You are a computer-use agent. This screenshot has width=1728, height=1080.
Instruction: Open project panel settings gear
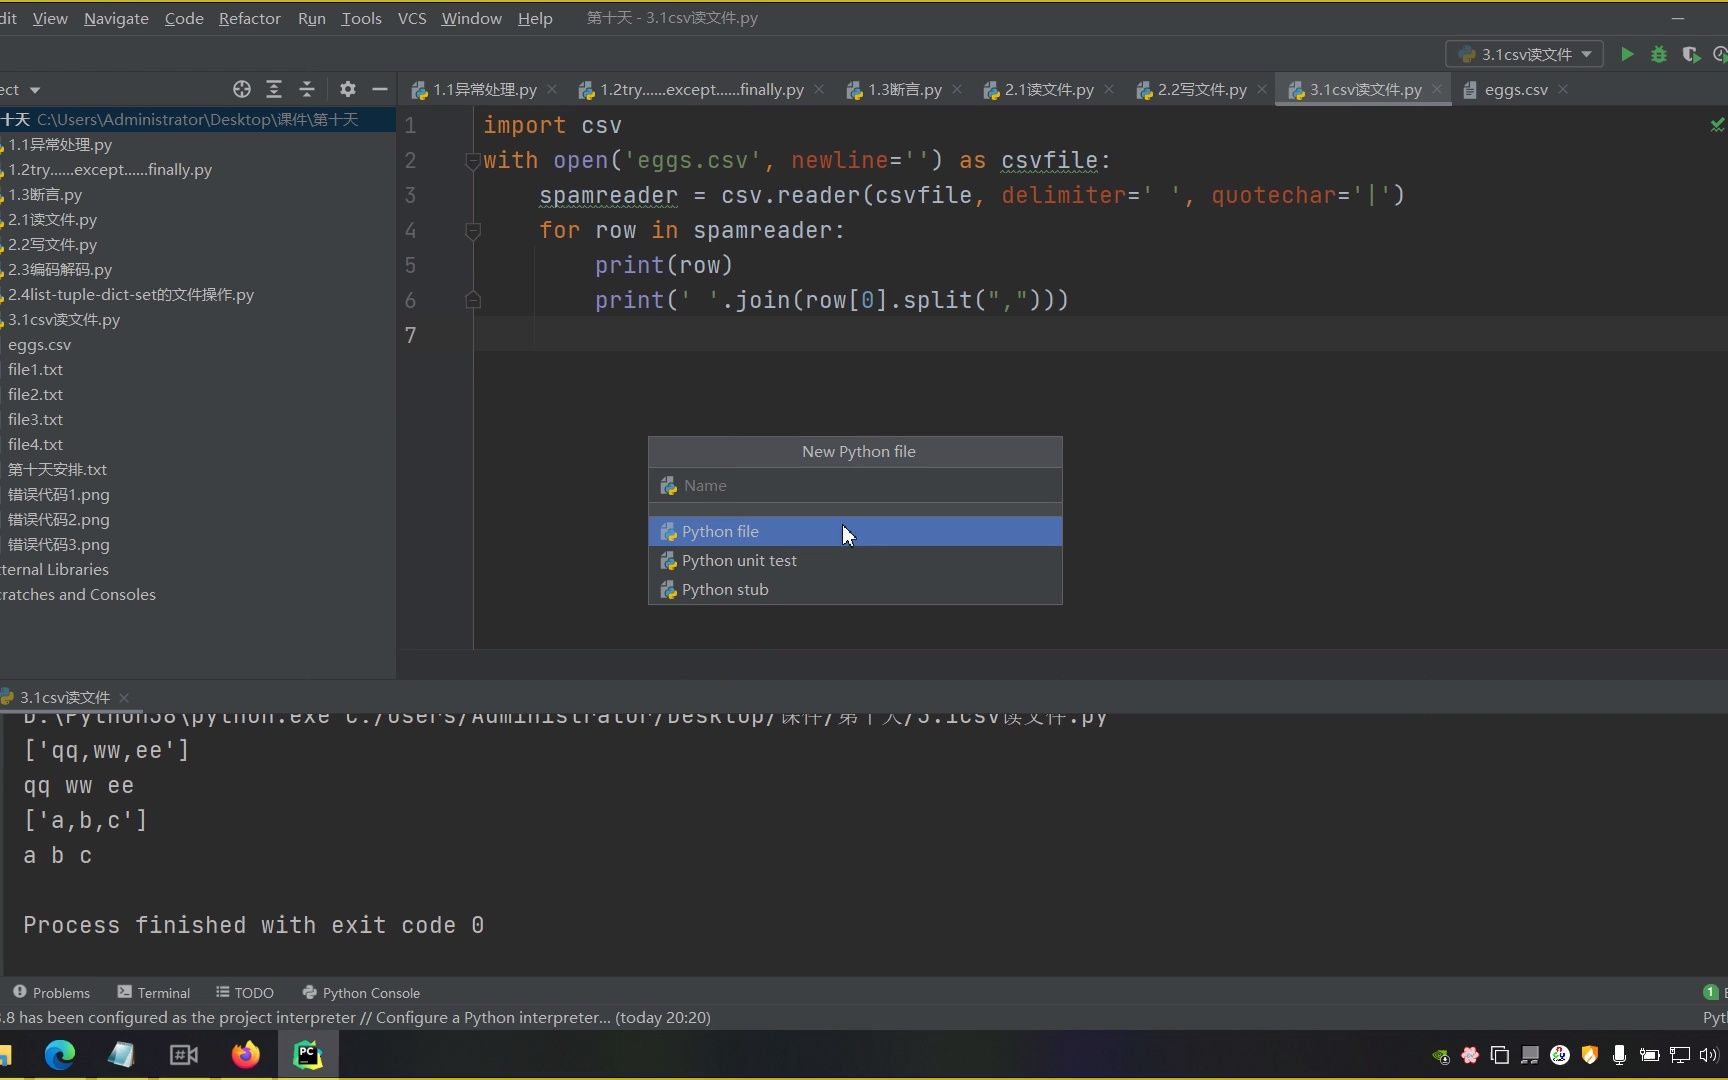[x=347, y=89]
